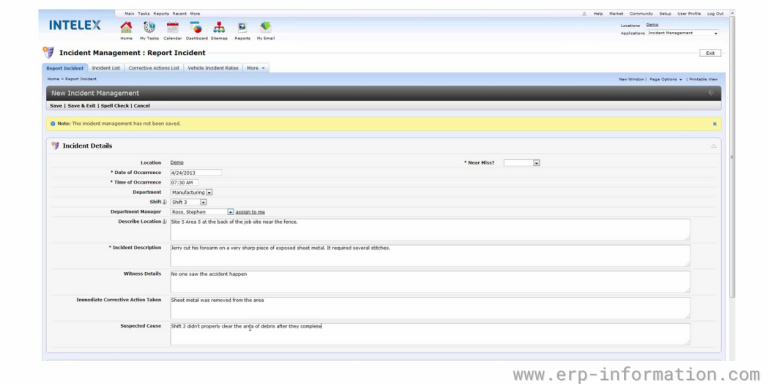Viewport: 768px width, 384px height.
Task: Open My Tasks clock icon
Action: (149, 27)
